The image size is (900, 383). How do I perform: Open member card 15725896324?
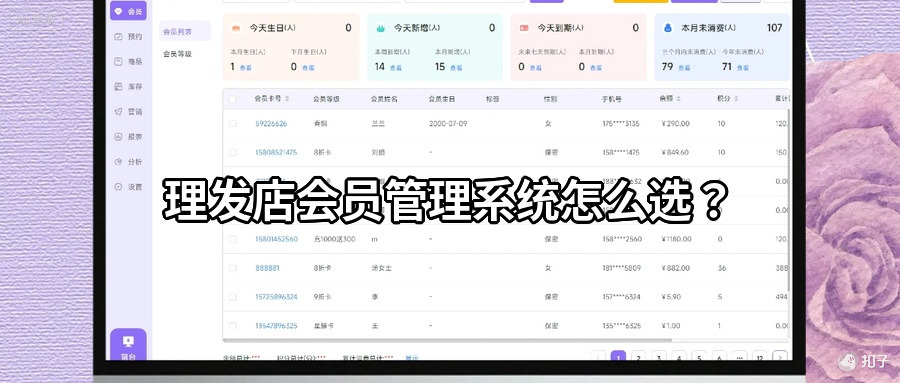[x=276, y=297]
